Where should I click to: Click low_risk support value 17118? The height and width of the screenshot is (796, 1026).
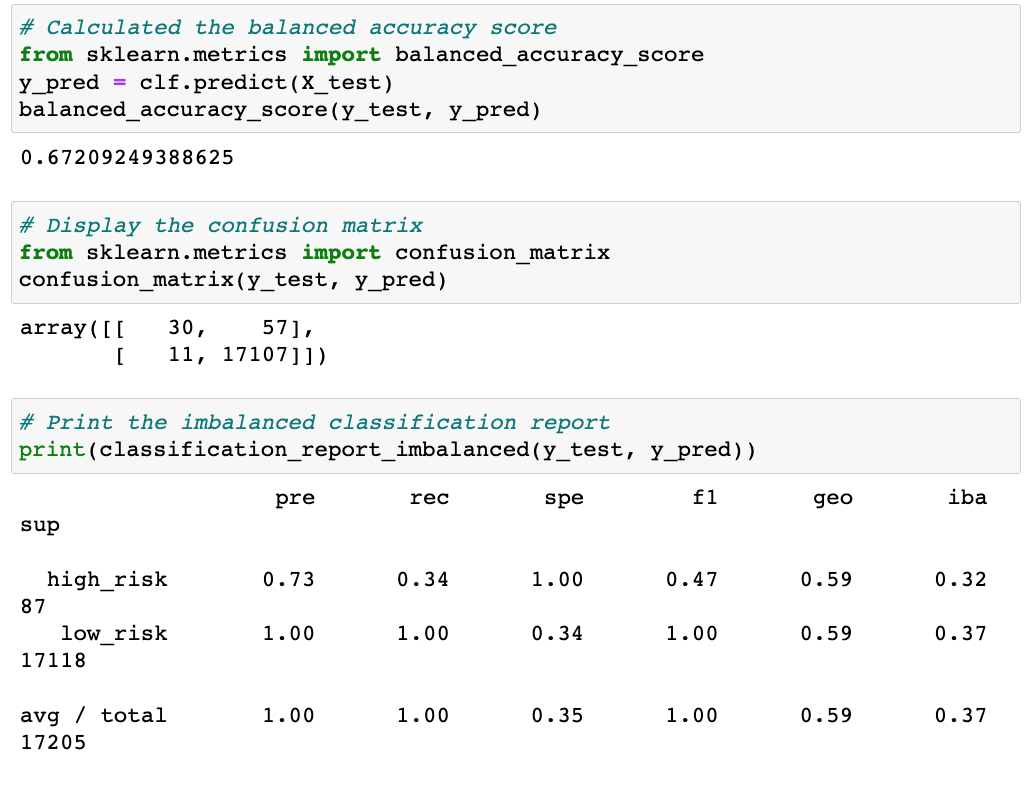[53, 660]
